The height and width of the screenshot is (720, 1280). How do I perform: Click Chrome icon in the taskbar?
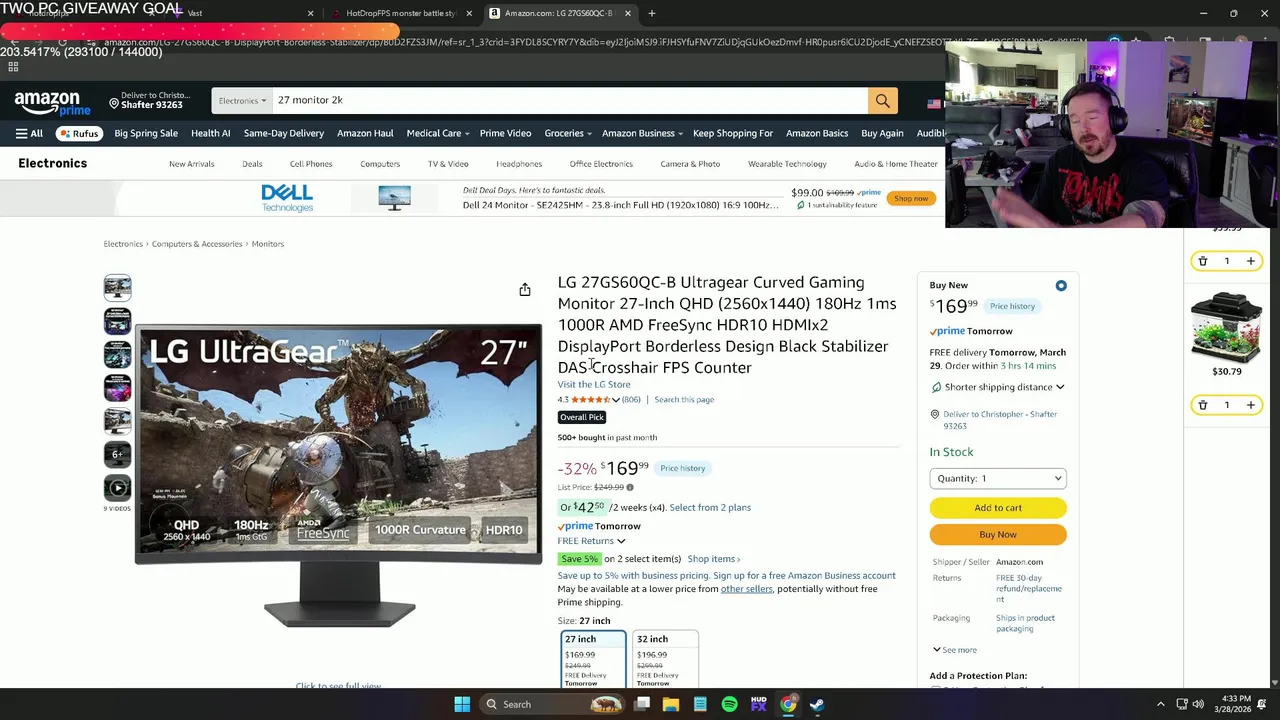click(x=788, y=704)
